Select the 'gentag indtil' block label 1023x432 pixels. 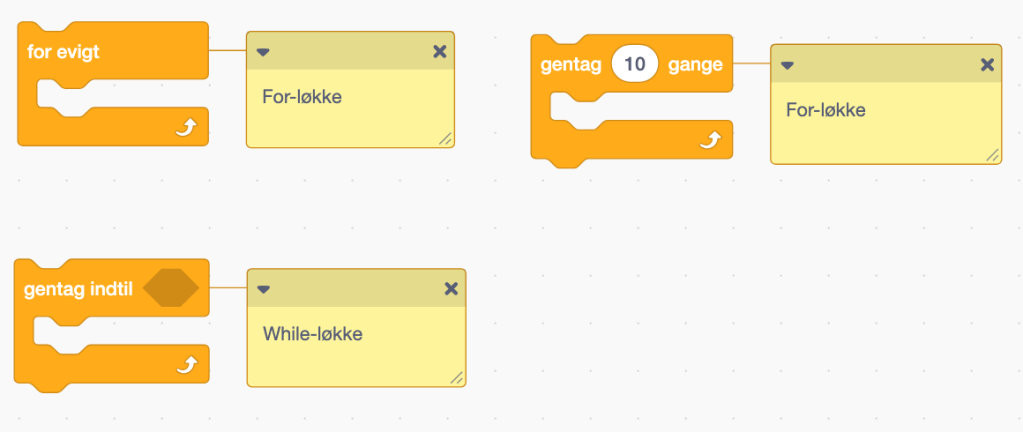[79, 289]
